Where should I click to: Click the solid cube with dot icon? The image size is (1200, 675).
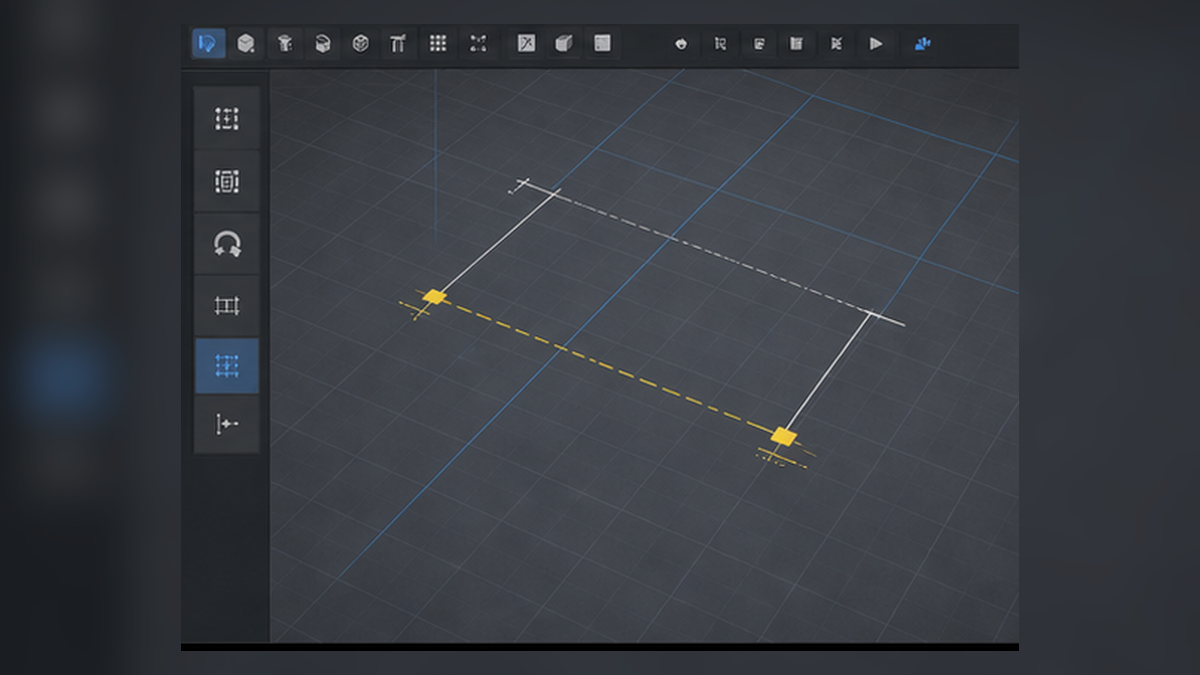[246, 43]
